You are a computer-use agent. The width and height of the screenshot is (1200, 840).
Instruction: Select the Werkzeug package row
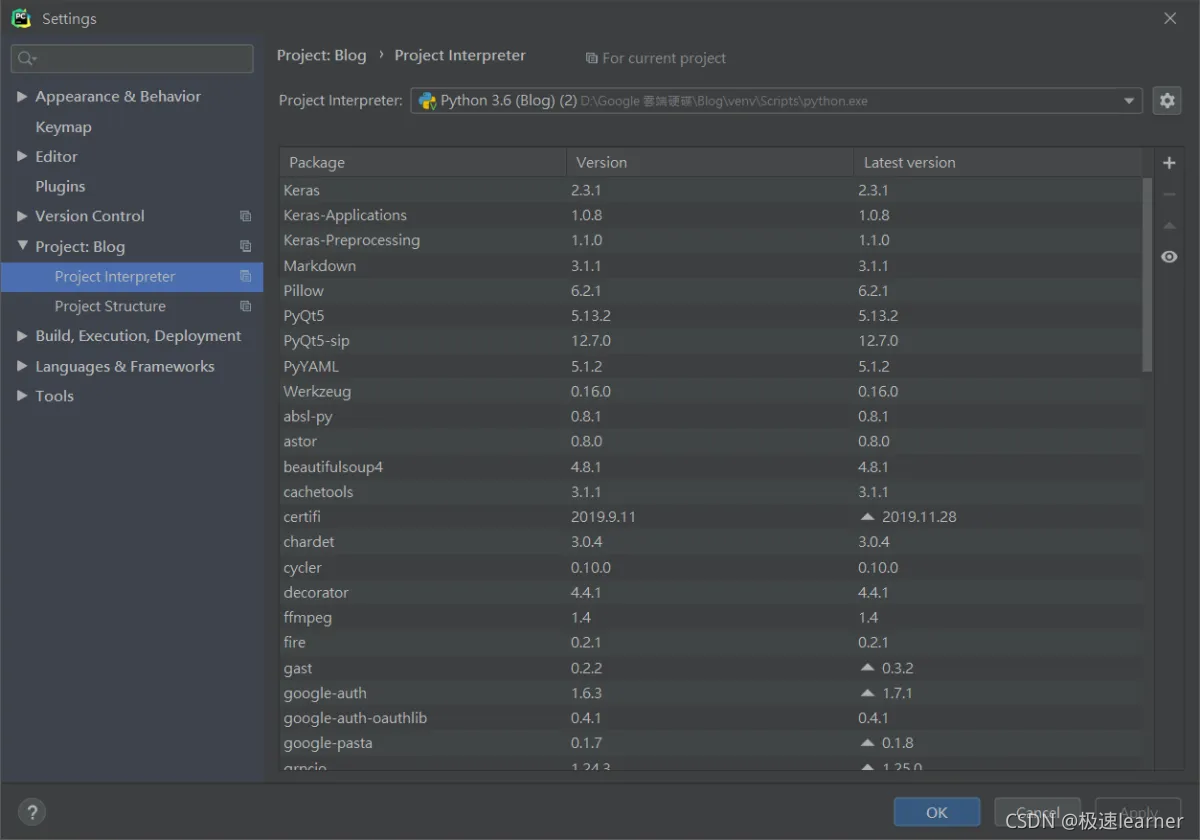[x=711, y=391]
